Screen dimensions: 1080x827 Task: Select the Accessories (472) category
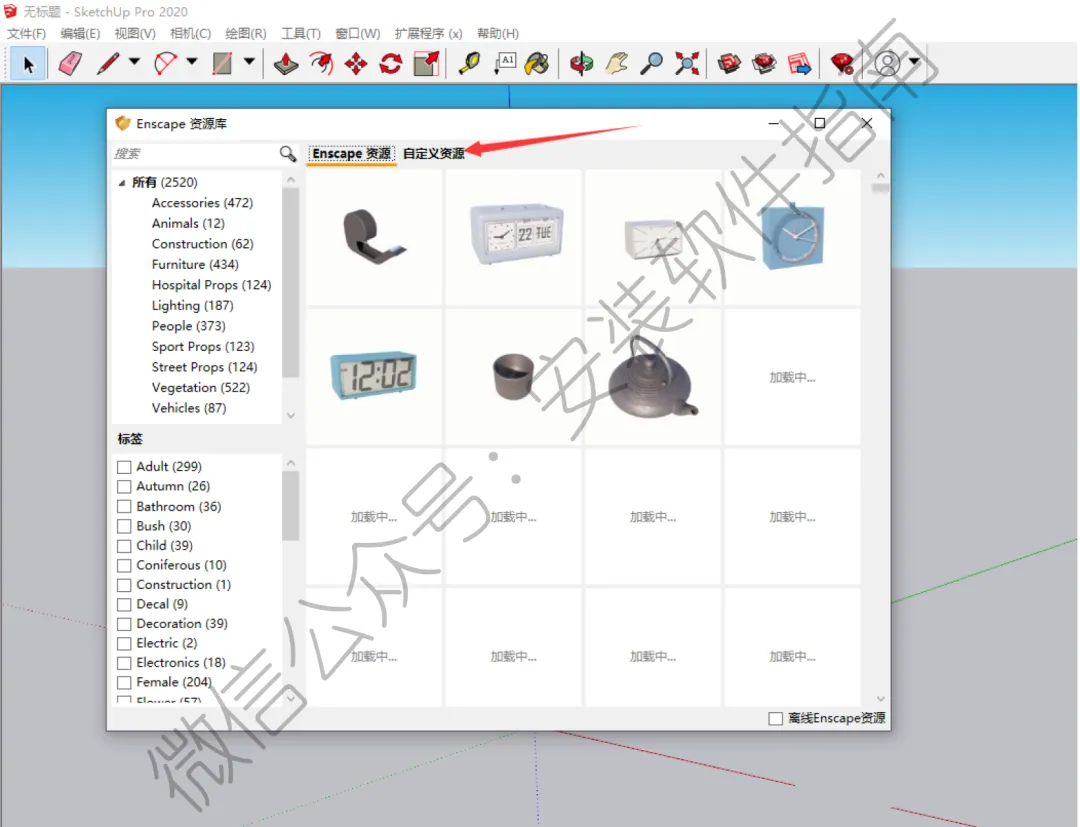pos(202,202)
